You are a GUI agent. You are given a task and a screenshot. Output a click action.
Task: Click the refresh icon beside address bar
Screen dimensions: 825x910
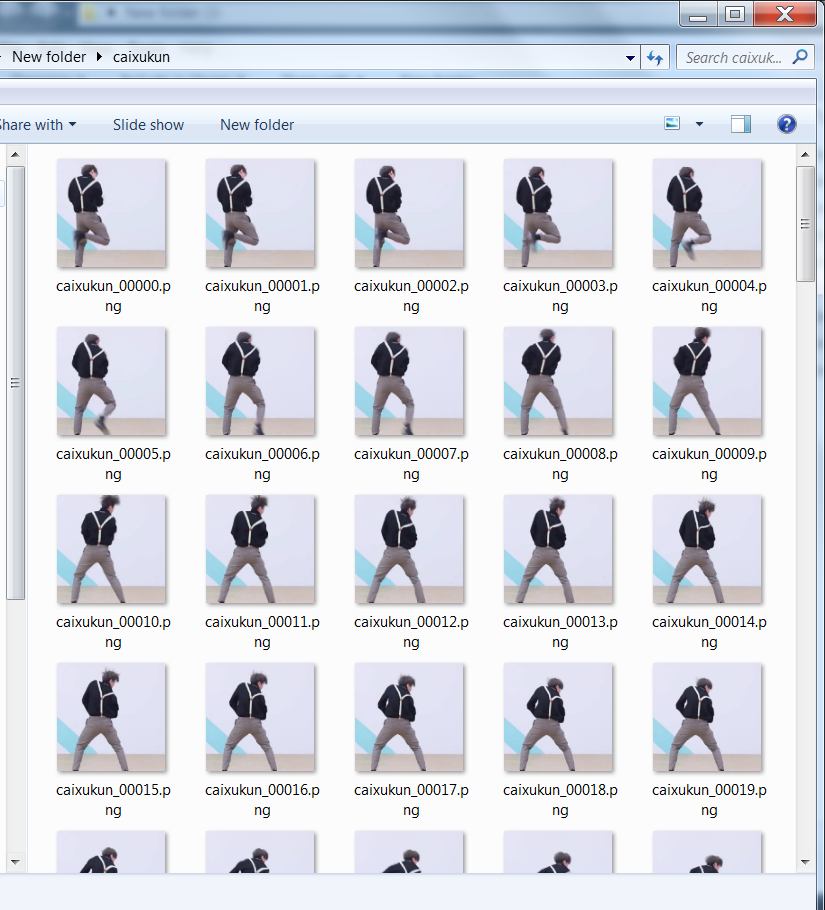[x=655, y=57]
